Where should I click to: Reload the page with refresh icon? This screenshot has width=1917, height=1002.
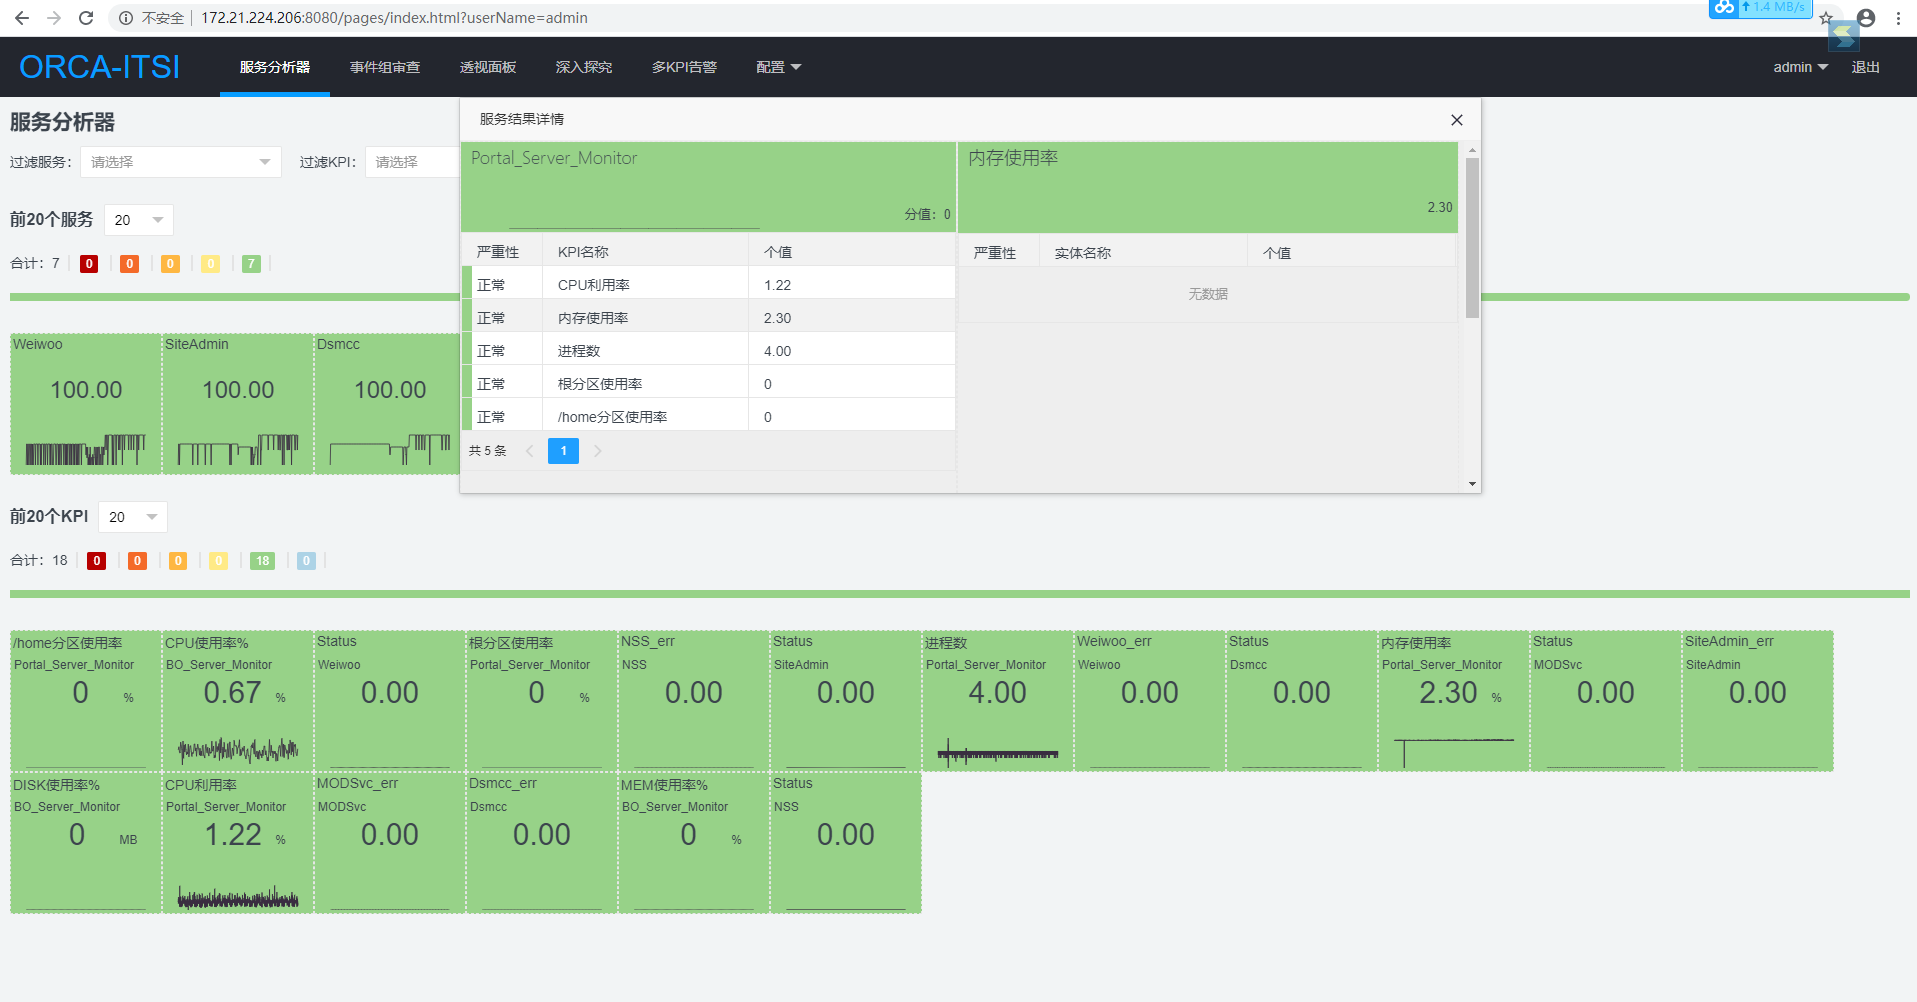86,18
